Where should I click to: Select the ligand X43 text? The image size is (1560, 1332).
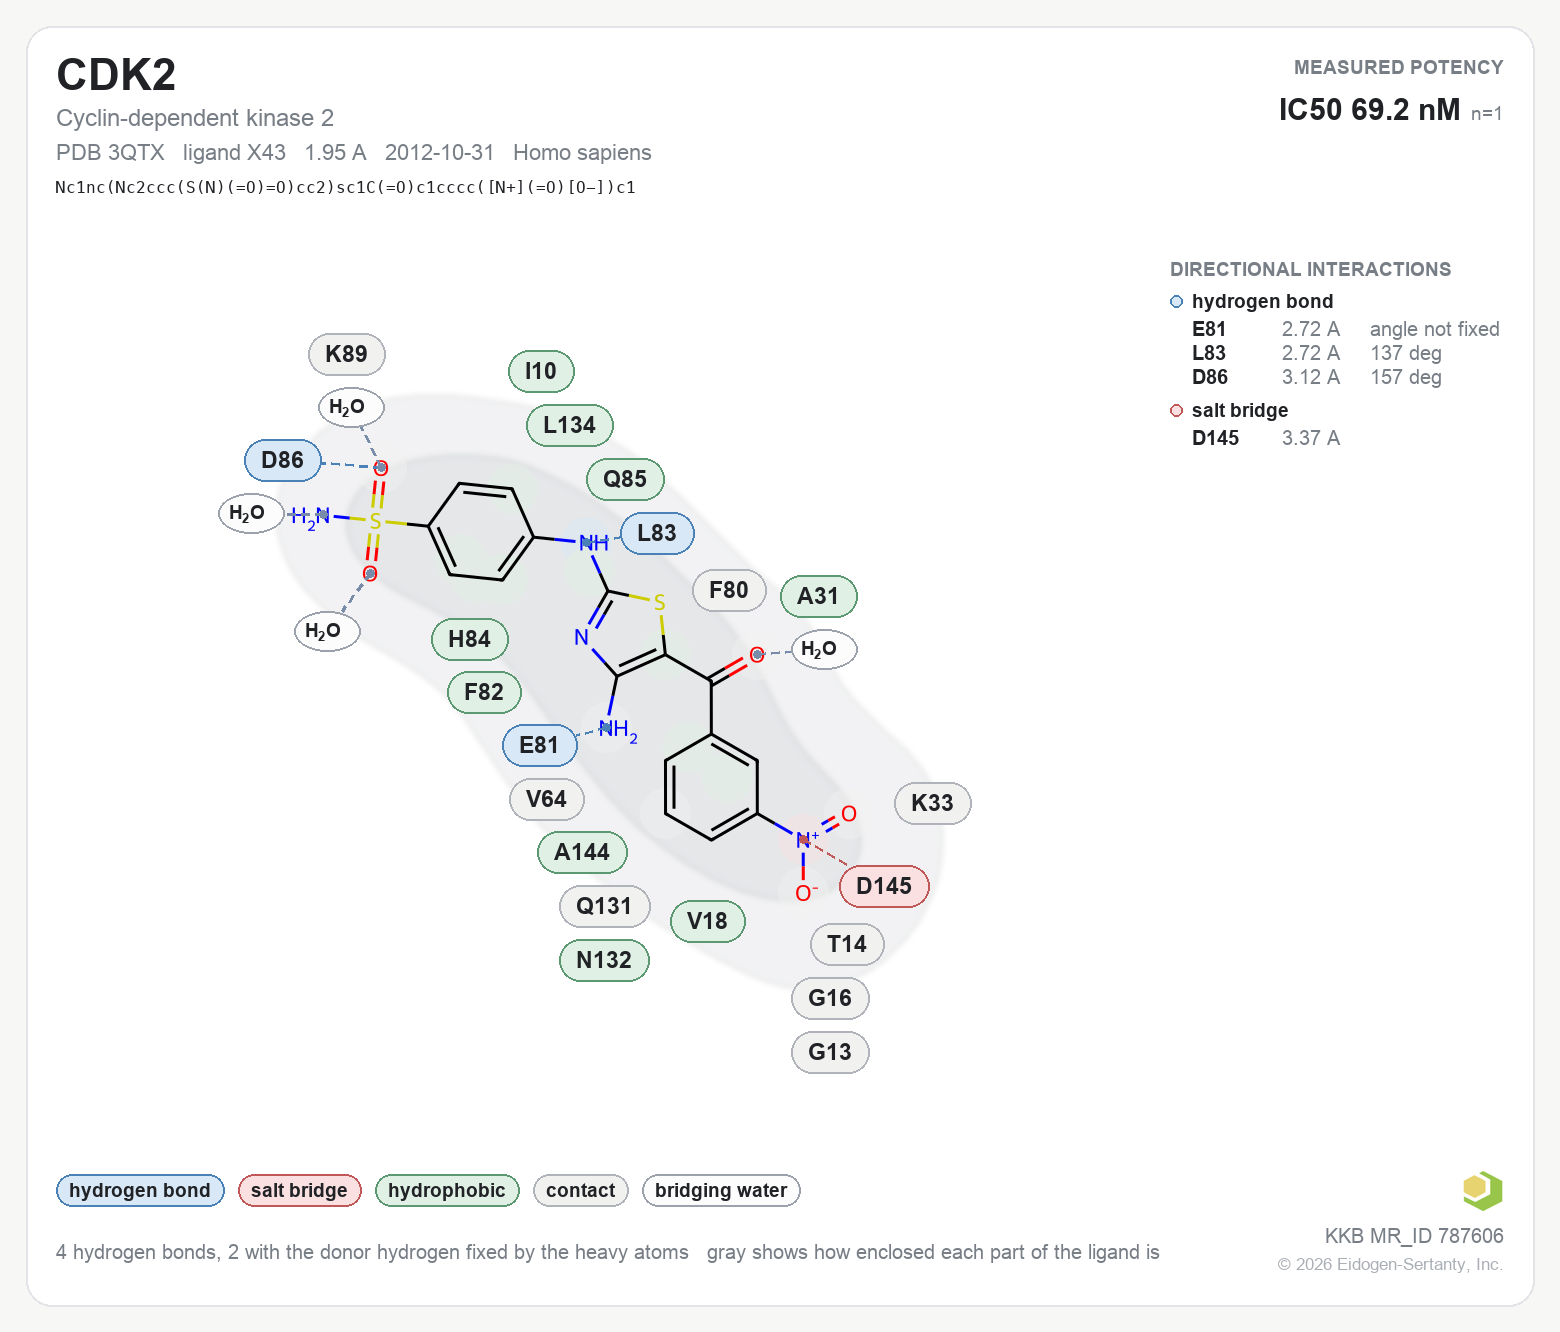[234, 152]
